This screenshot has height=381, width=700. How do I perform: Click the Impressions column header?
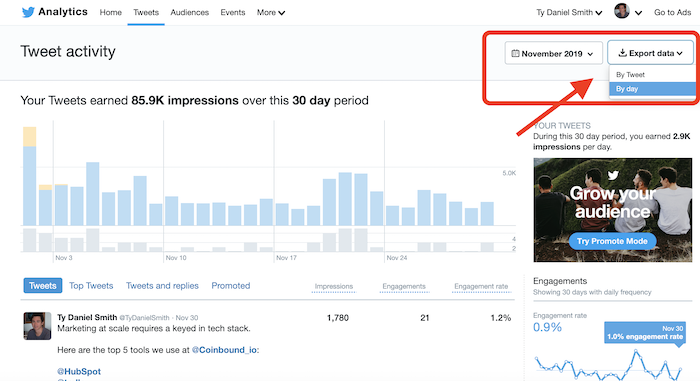333,286
